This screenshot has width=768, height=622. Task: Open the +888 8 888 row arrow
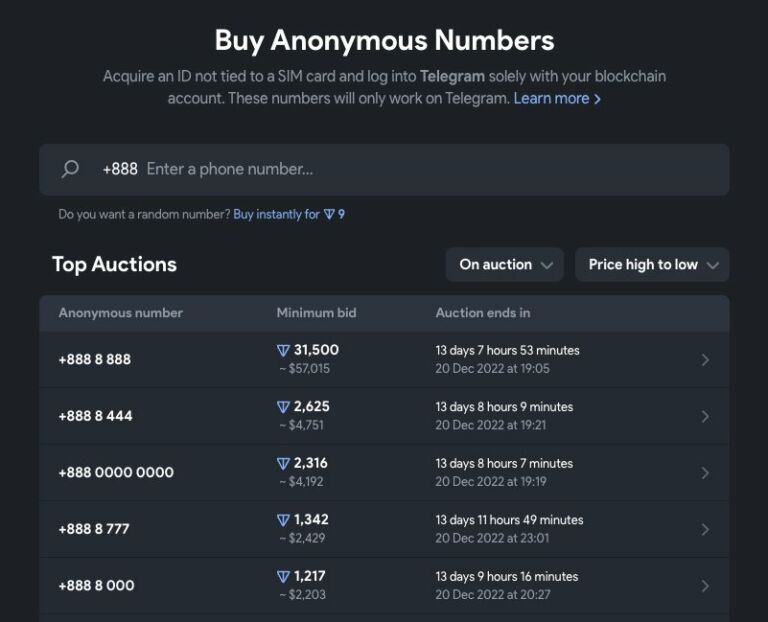(x=705, y=359)
